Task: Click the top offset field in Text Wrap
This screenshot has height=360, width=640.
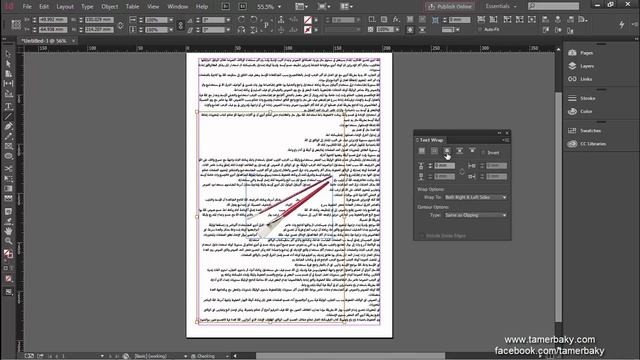Action: [x=444, y=166]
